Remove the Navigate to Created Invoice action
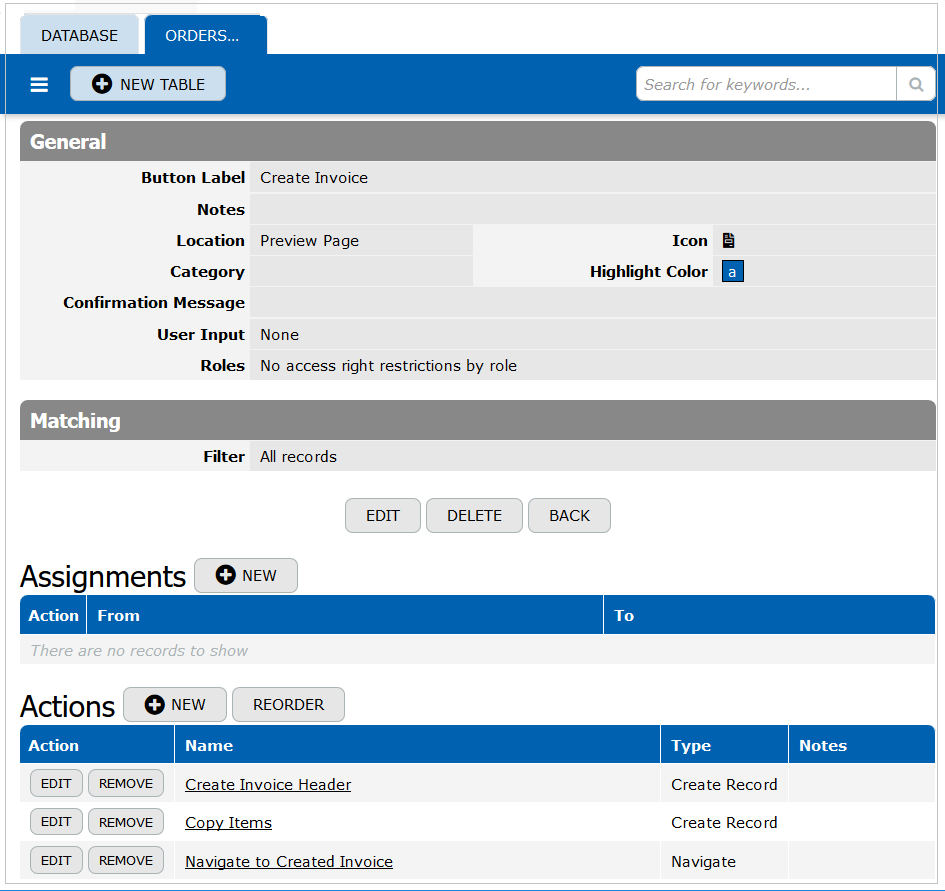The image size is (945, 891). click(x=126, y=860)
